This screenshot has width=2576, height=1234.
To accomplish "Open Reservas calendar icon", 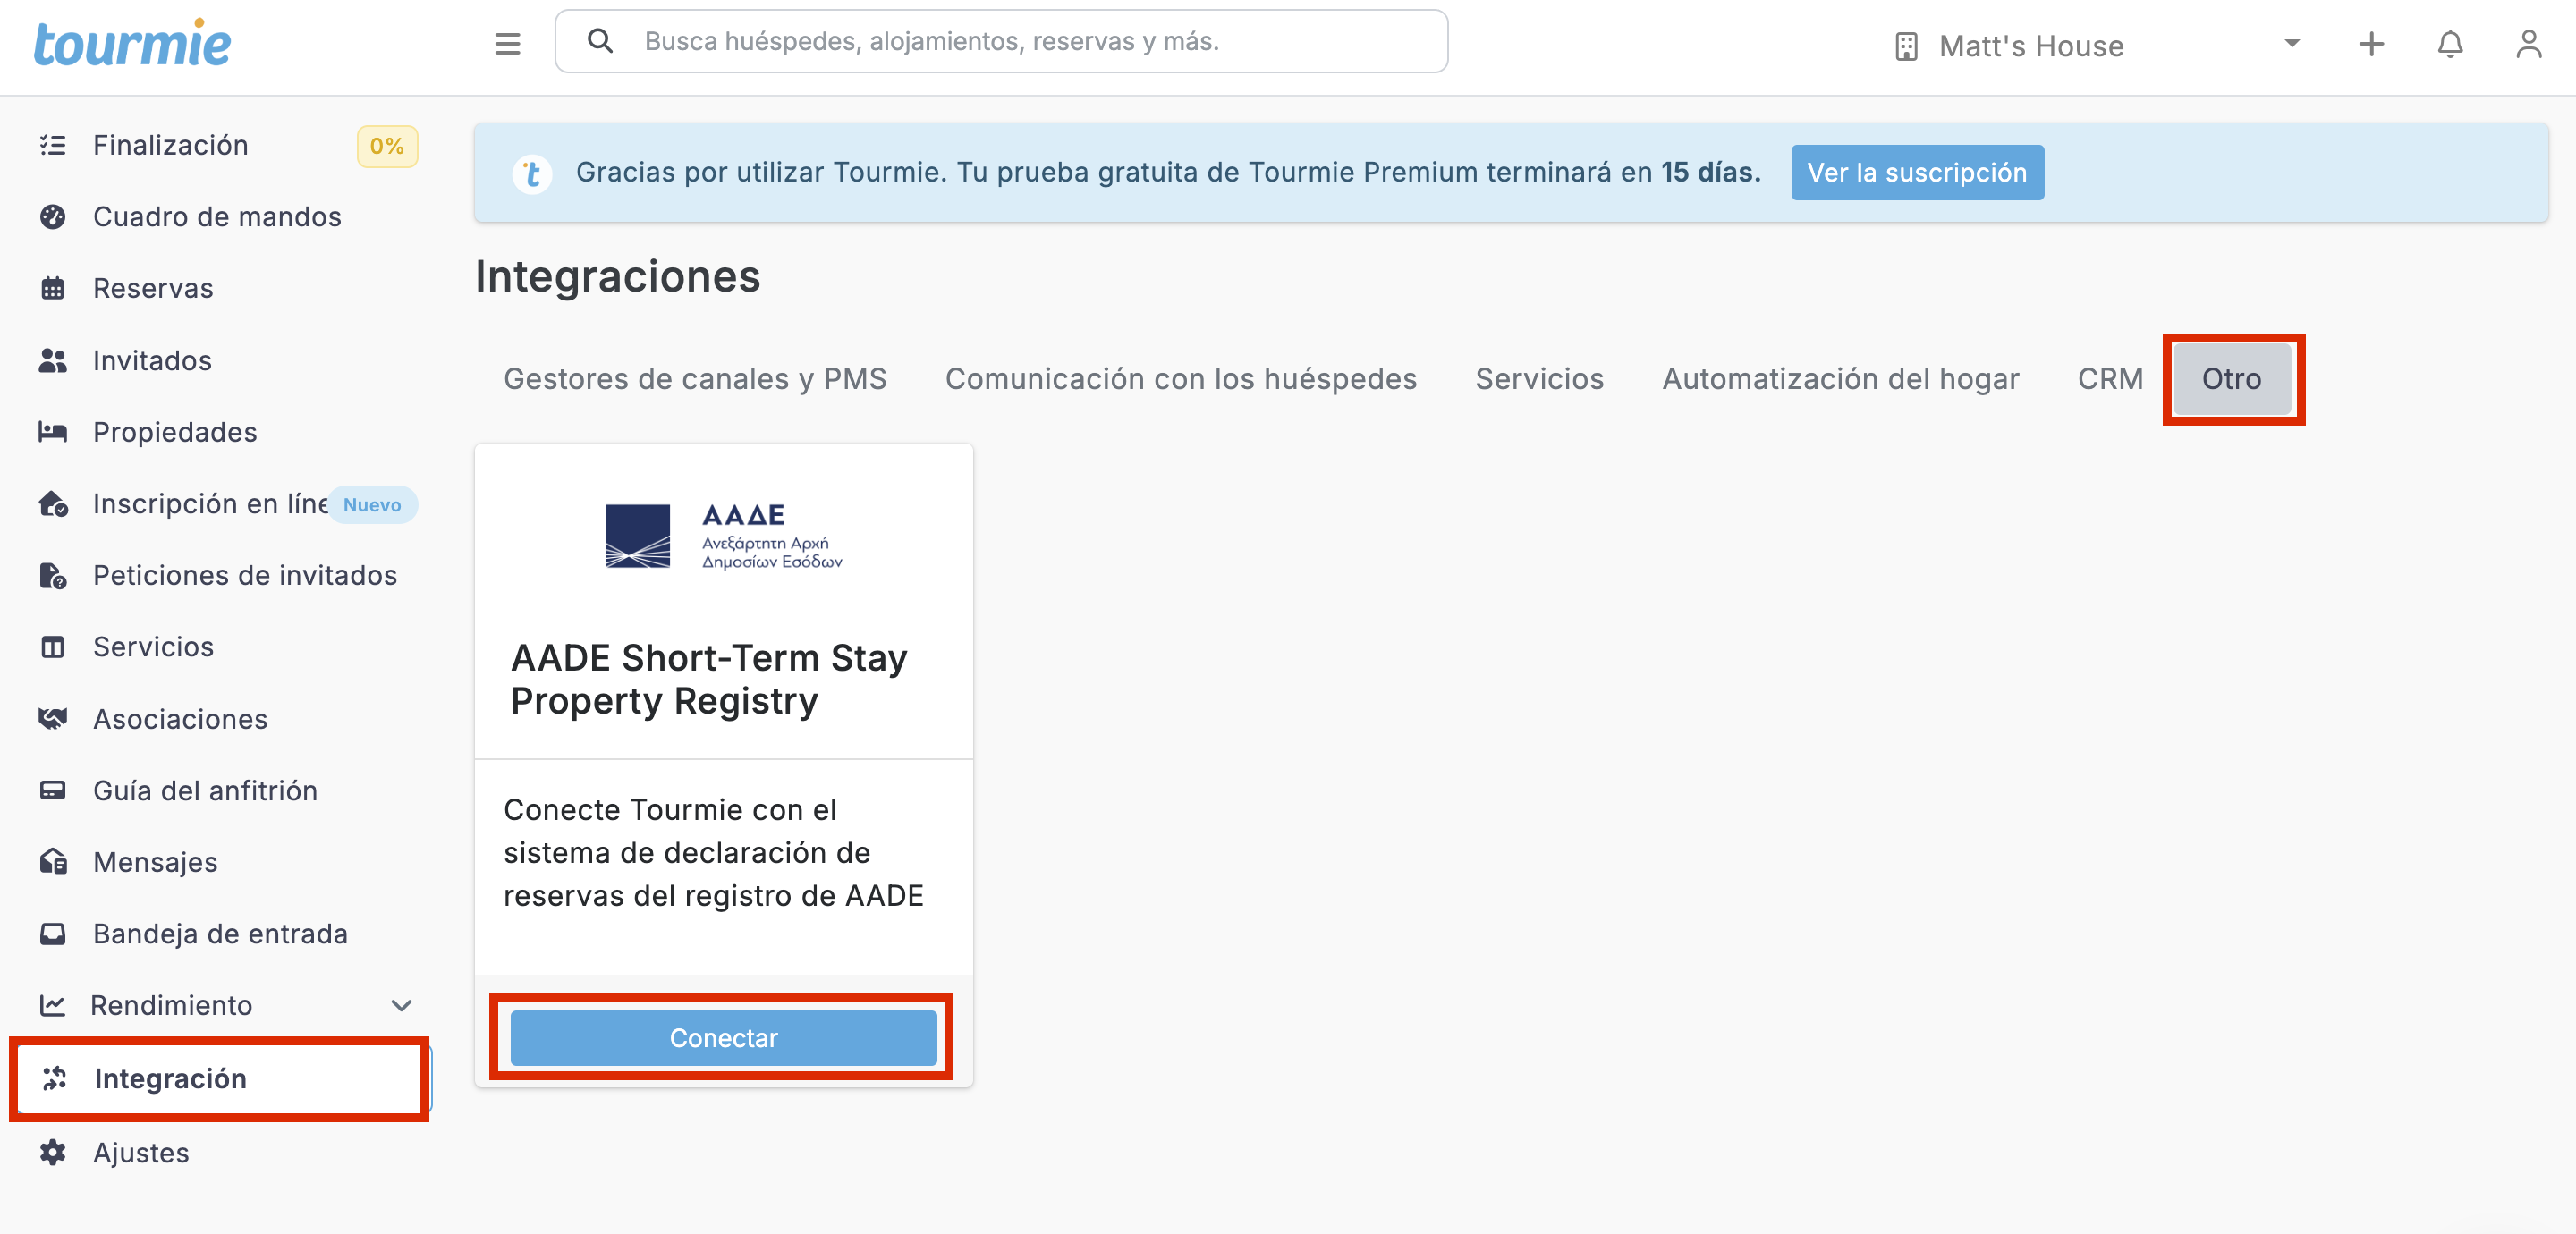I will 52,289.
